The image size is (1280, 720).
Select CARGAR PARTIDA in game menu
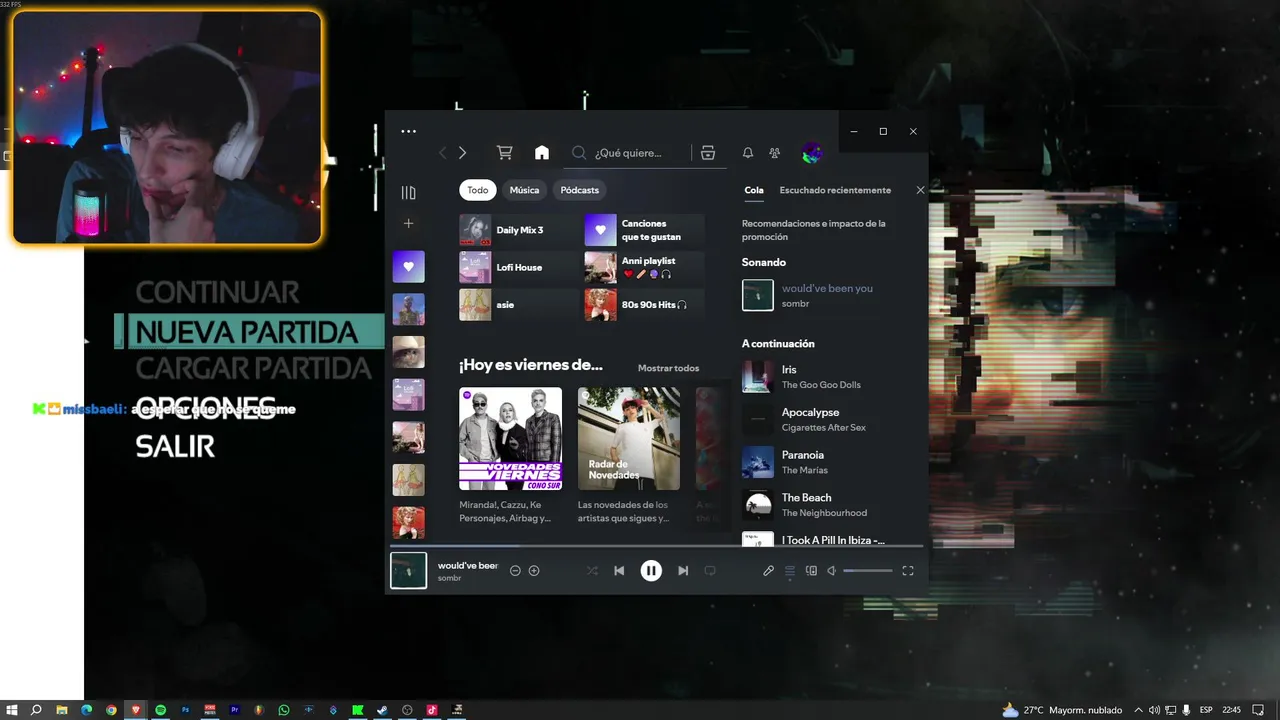[x=253, y=369]
